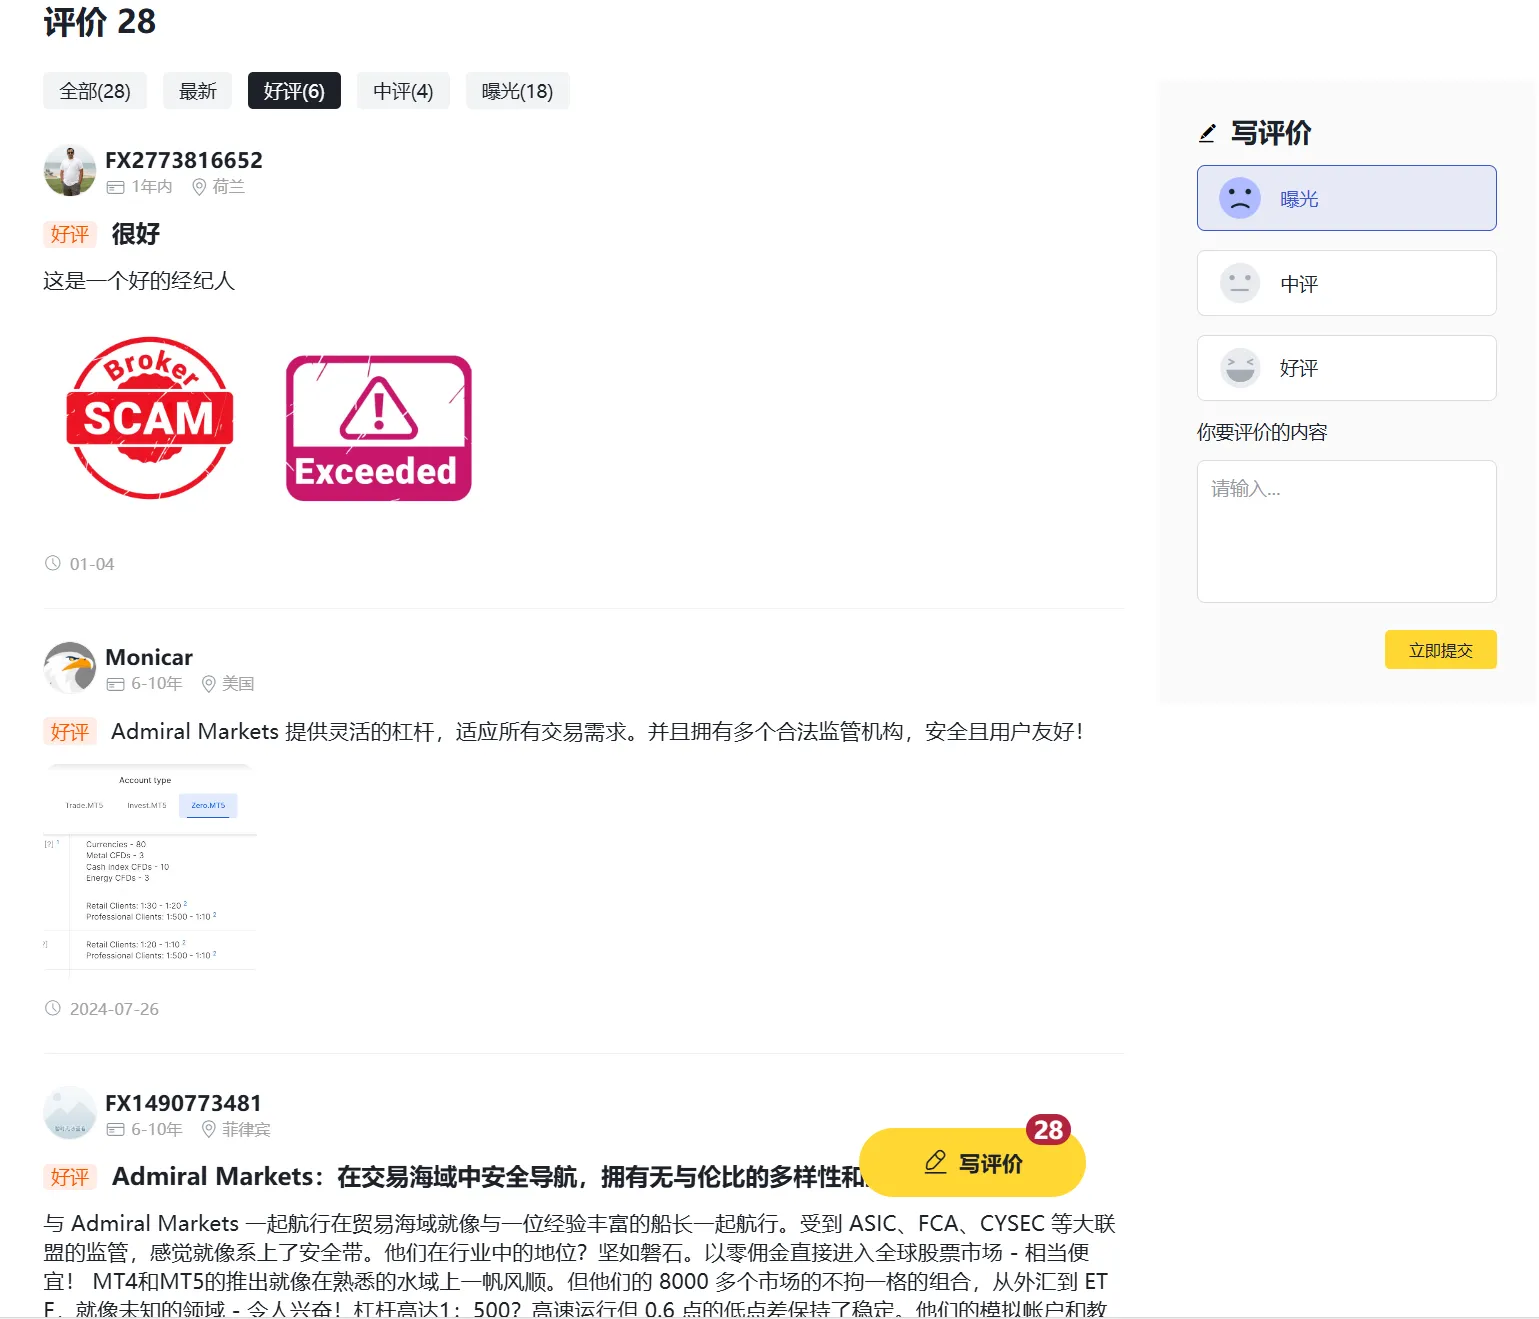The image size is (1539, 1319).
Task: Click the Monicar eagle avatar
Action: point(70,667)
